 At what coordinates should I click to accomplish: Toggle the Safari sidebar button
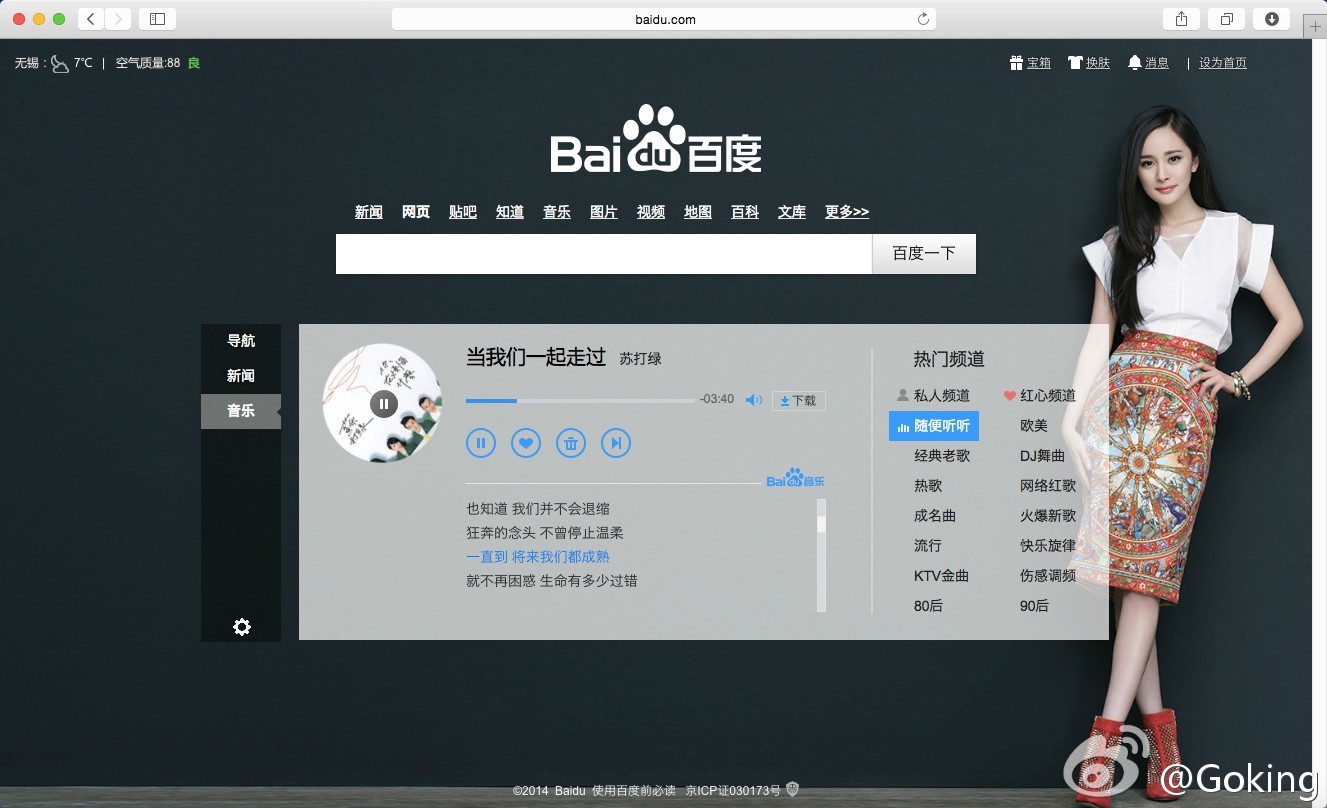pyautogui.click(x=157, y=18)
